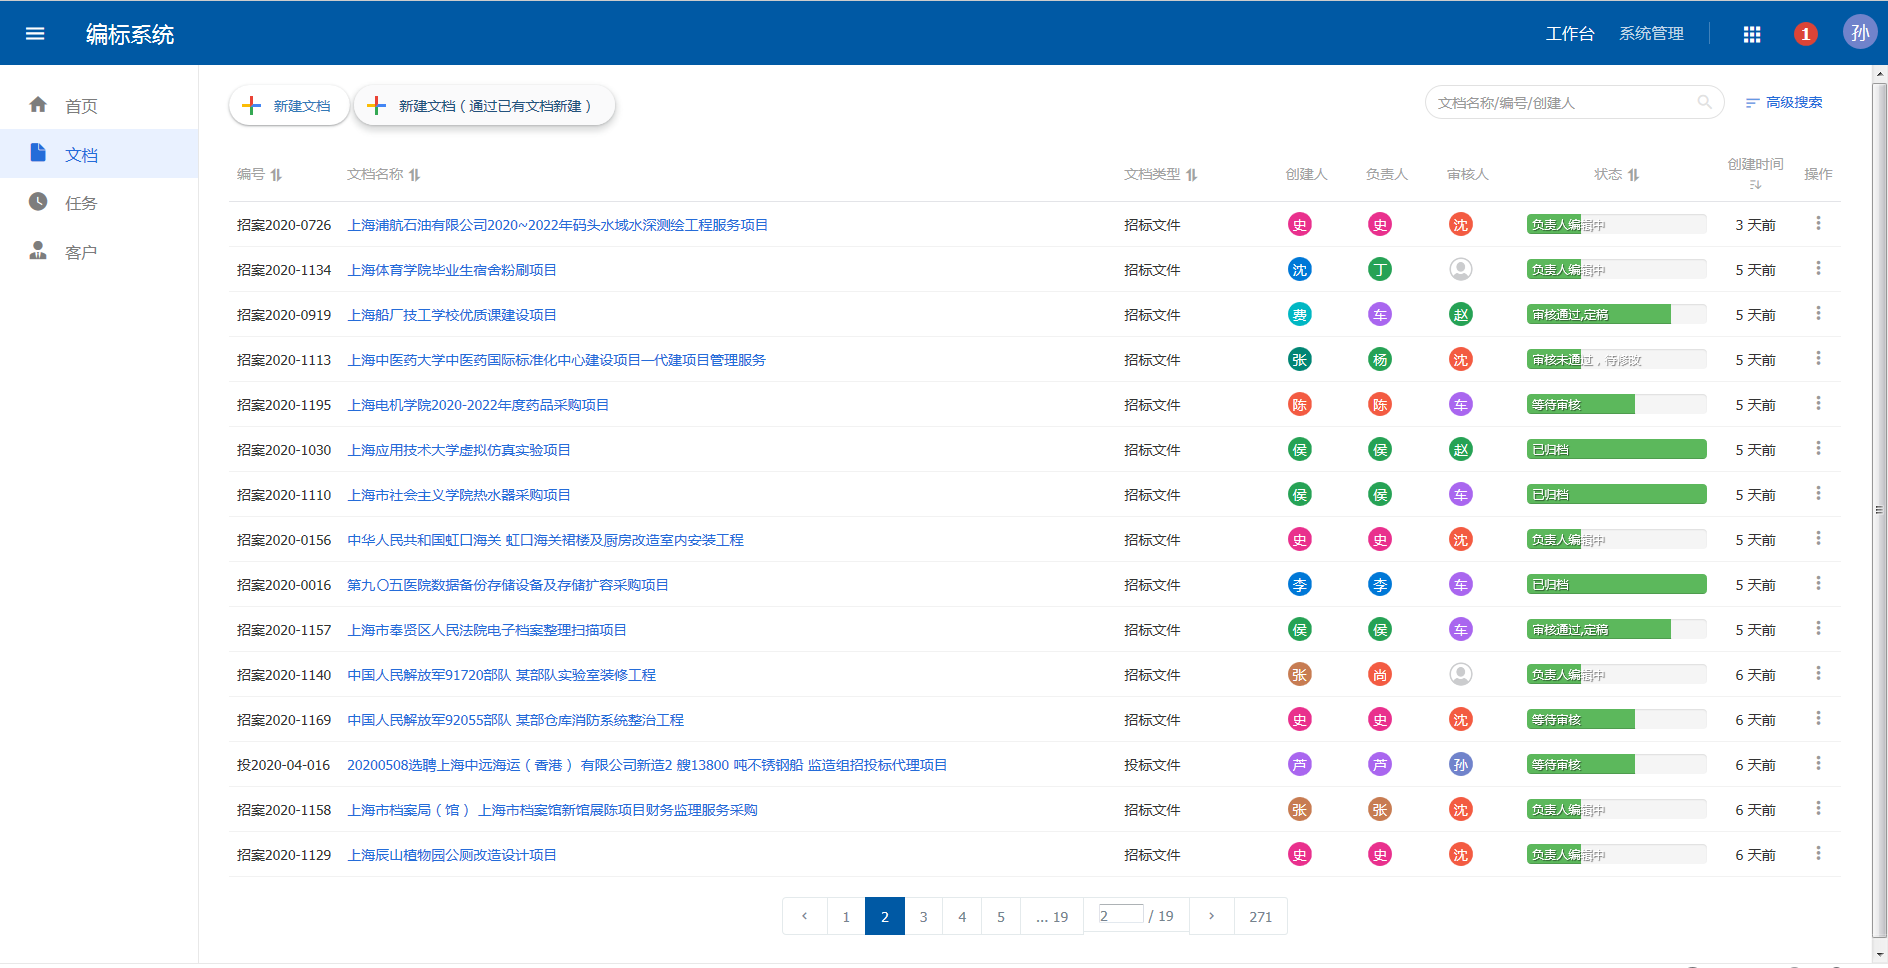This screenshot has width=1888, height=968.
Task: Click the 首页 home icon in sidebar
Action: 38,105
